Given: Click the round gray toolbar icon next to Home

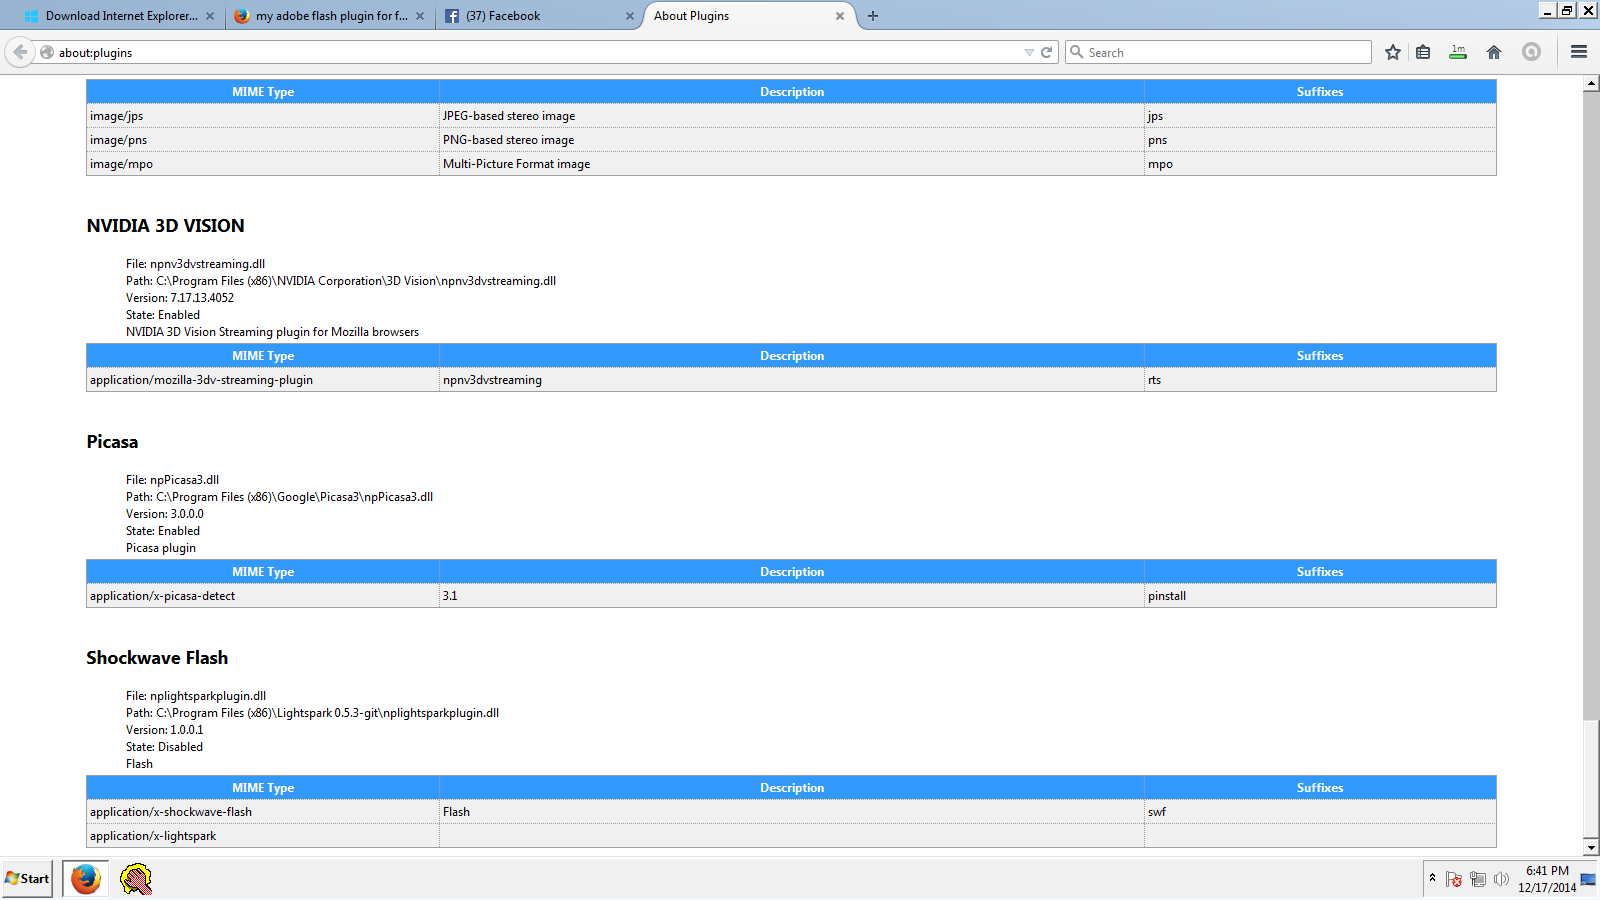Looking at the screenshot, I should click(x=1531, y=52).
